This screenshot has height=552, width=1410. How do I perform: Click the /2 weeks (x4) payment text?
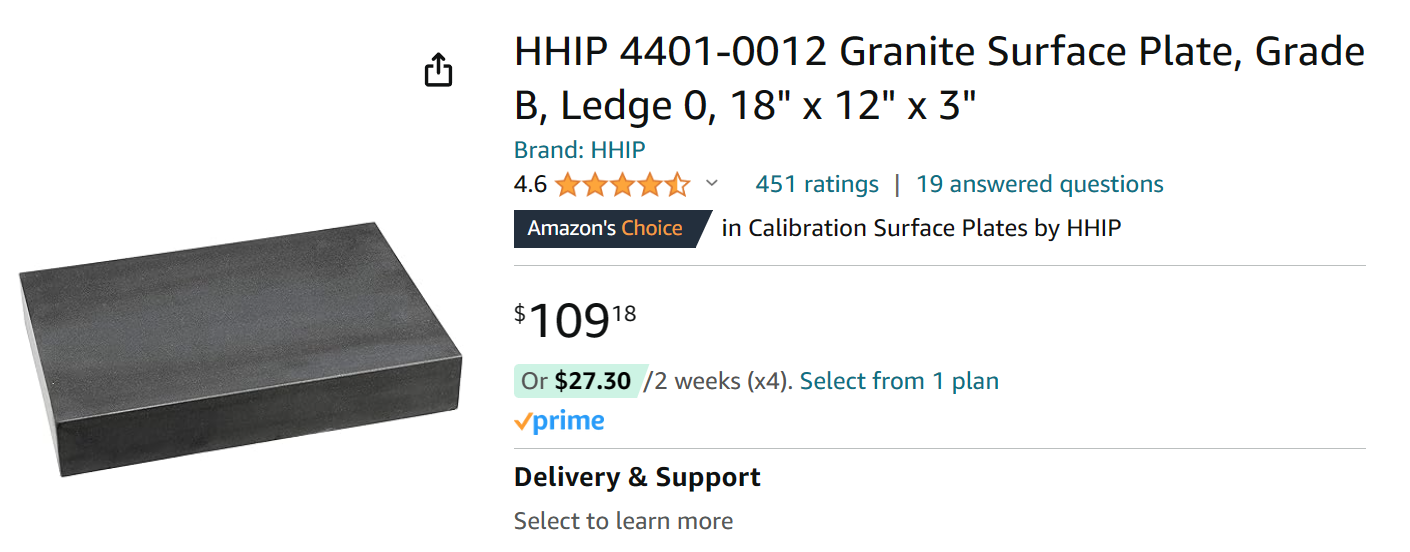tap(718, 381)
